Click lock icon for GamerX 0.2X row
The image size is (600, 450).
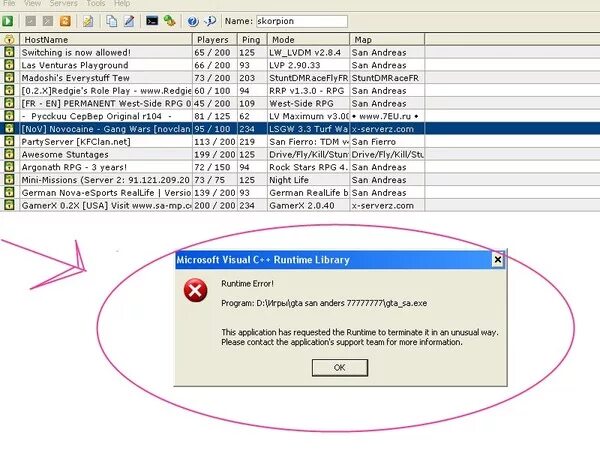click(9, 205)
